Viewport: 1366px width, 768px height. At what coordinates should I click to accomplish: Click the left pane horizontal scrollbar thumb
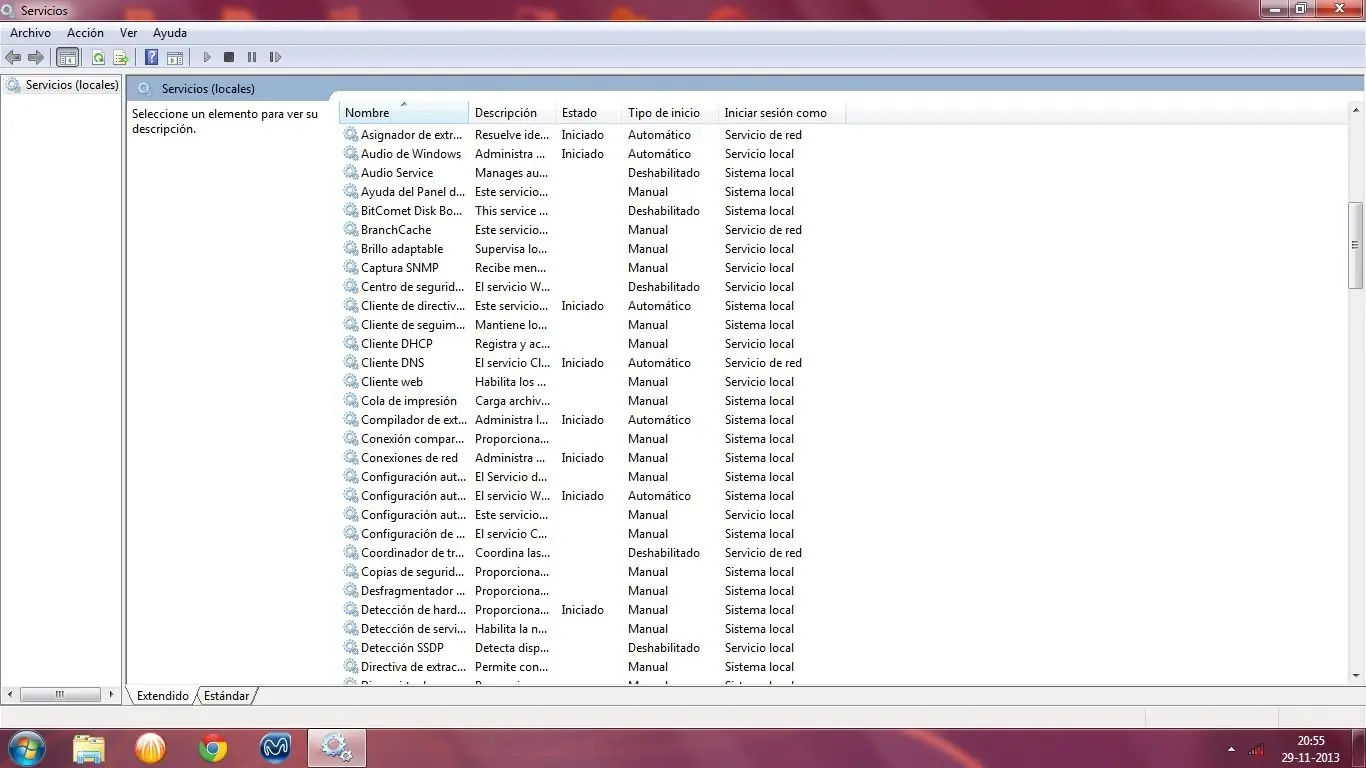[x=60, y=694]
